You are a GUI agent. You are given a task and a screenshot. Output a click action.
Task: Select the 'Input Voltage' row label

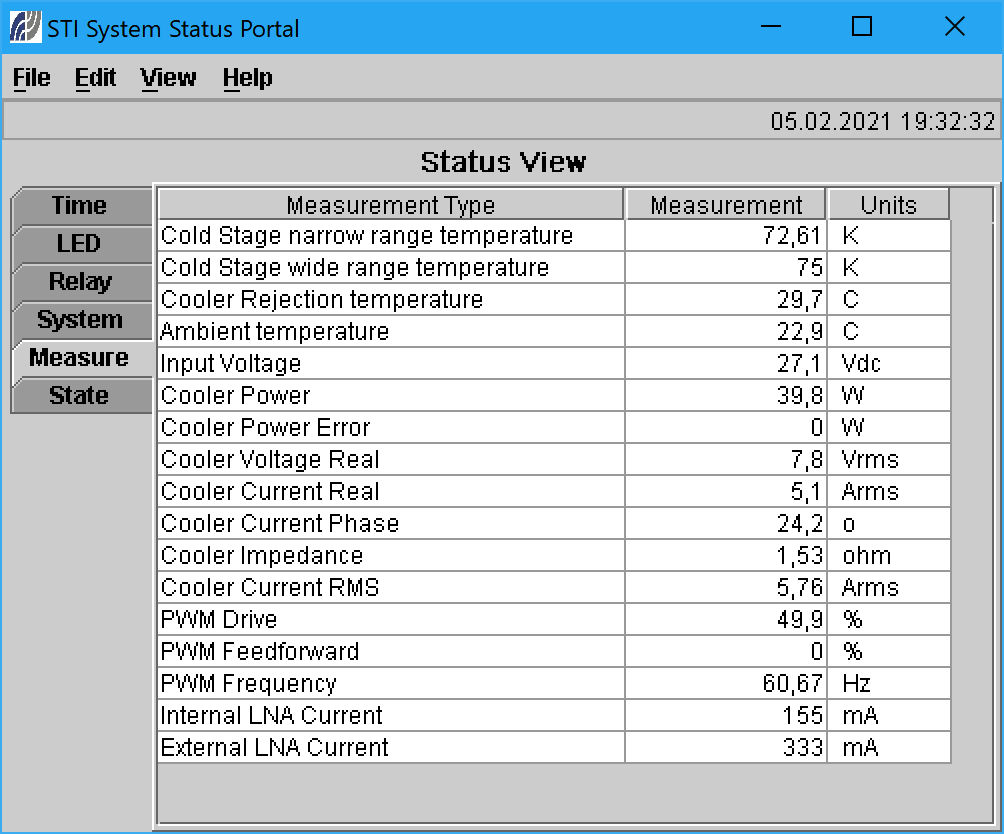(x=231, y=364)
